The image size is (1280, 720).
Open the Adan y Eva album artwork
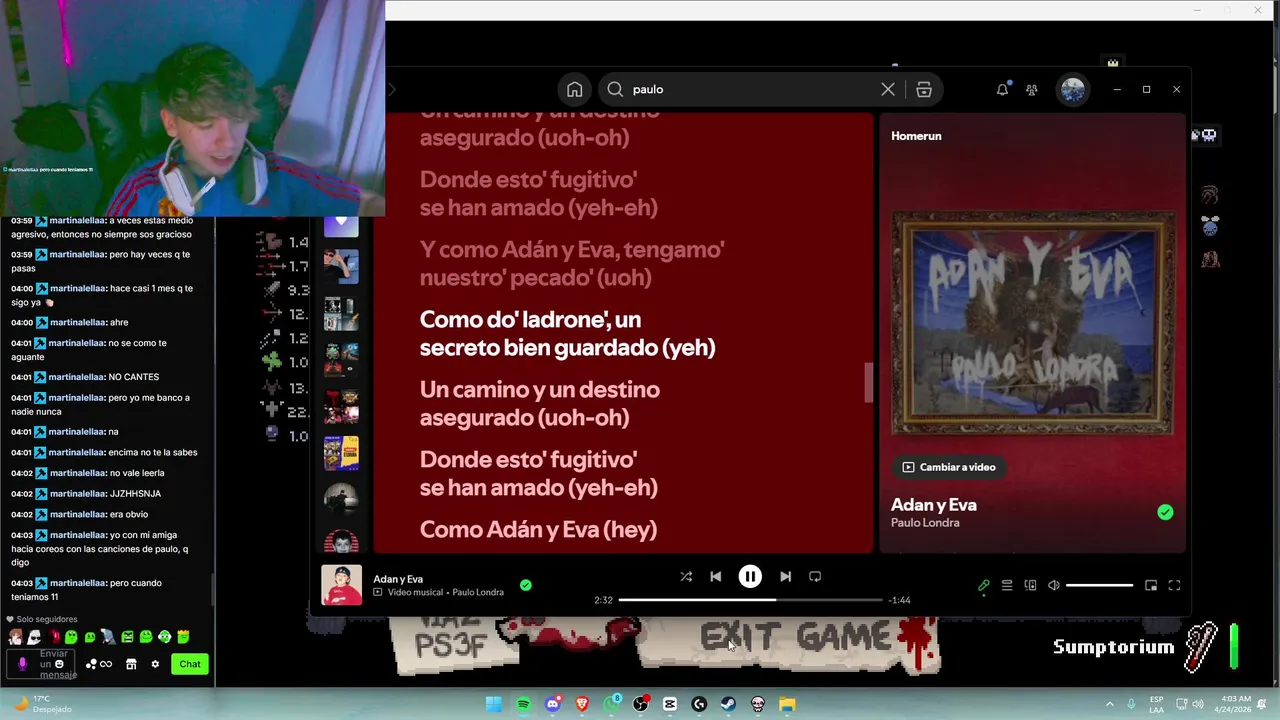1032,323
